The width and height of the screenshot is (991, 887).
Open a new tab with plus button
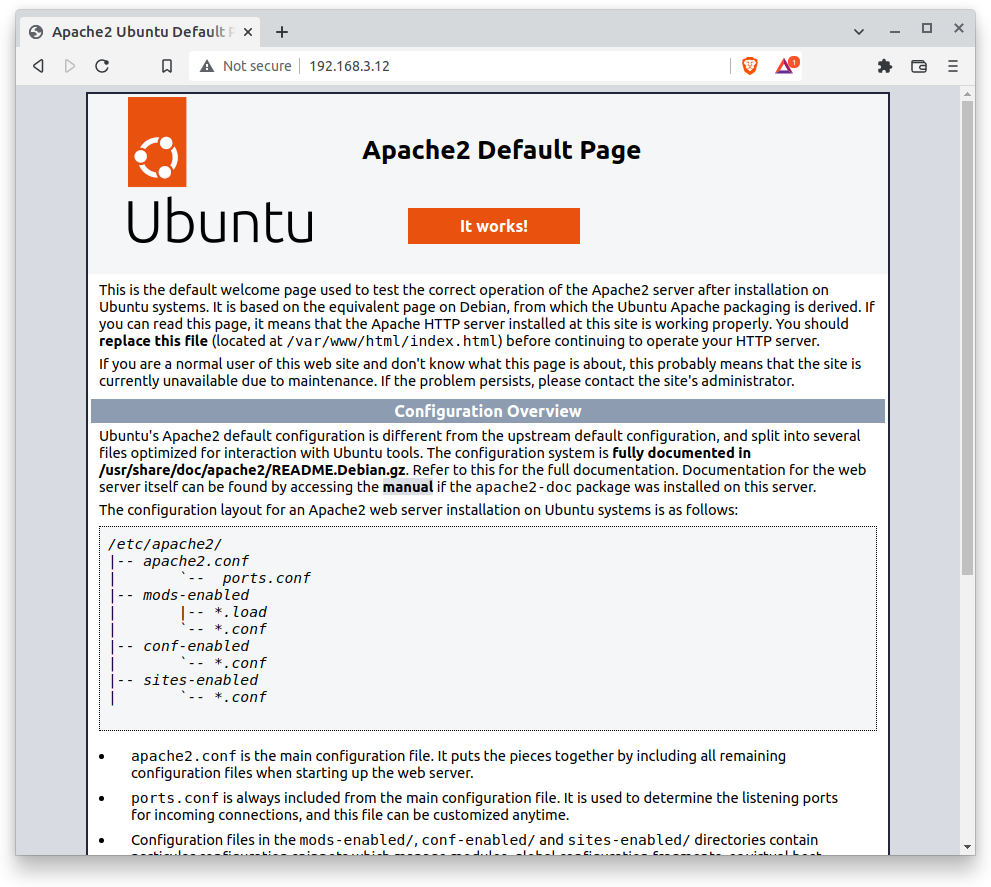(x=282, y=32)
